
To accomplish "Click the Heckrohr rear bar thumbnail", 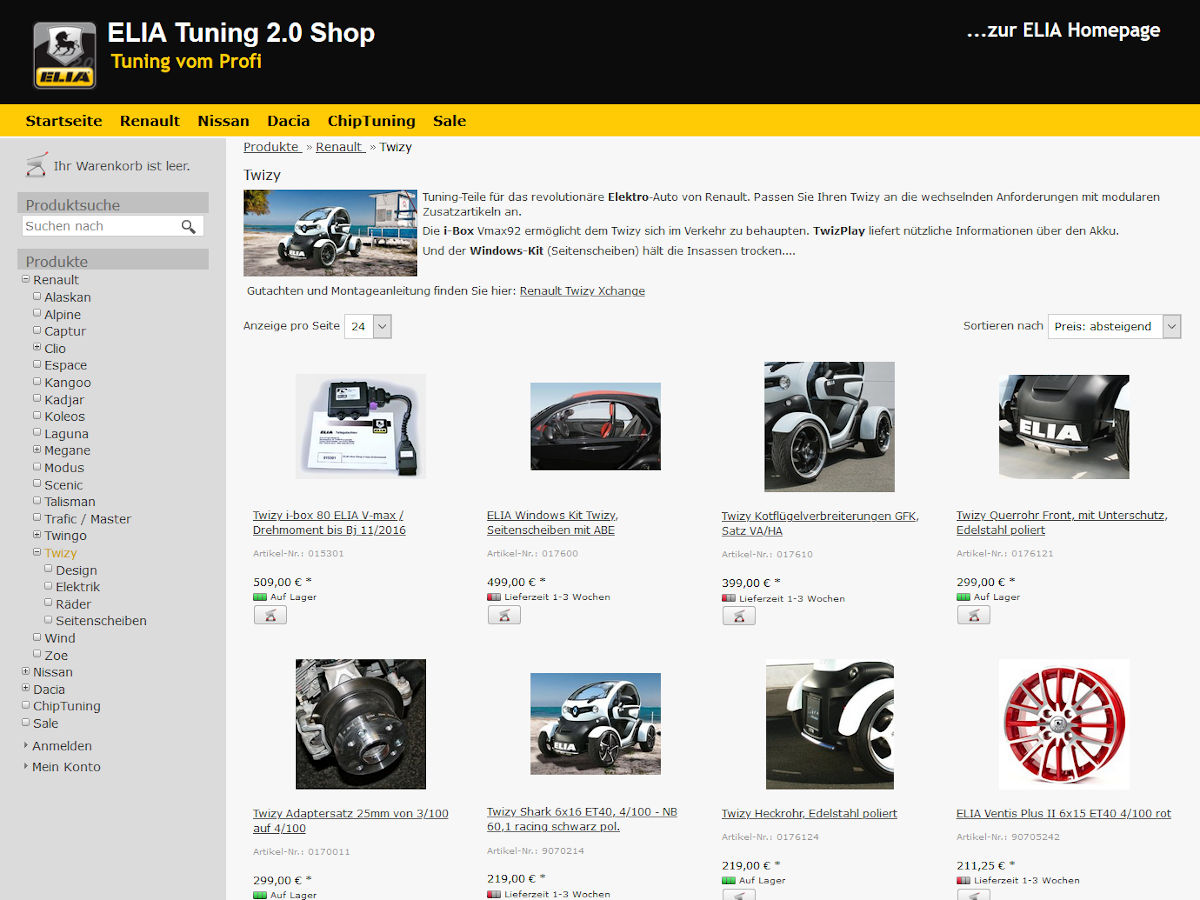I will click(830, 725).
